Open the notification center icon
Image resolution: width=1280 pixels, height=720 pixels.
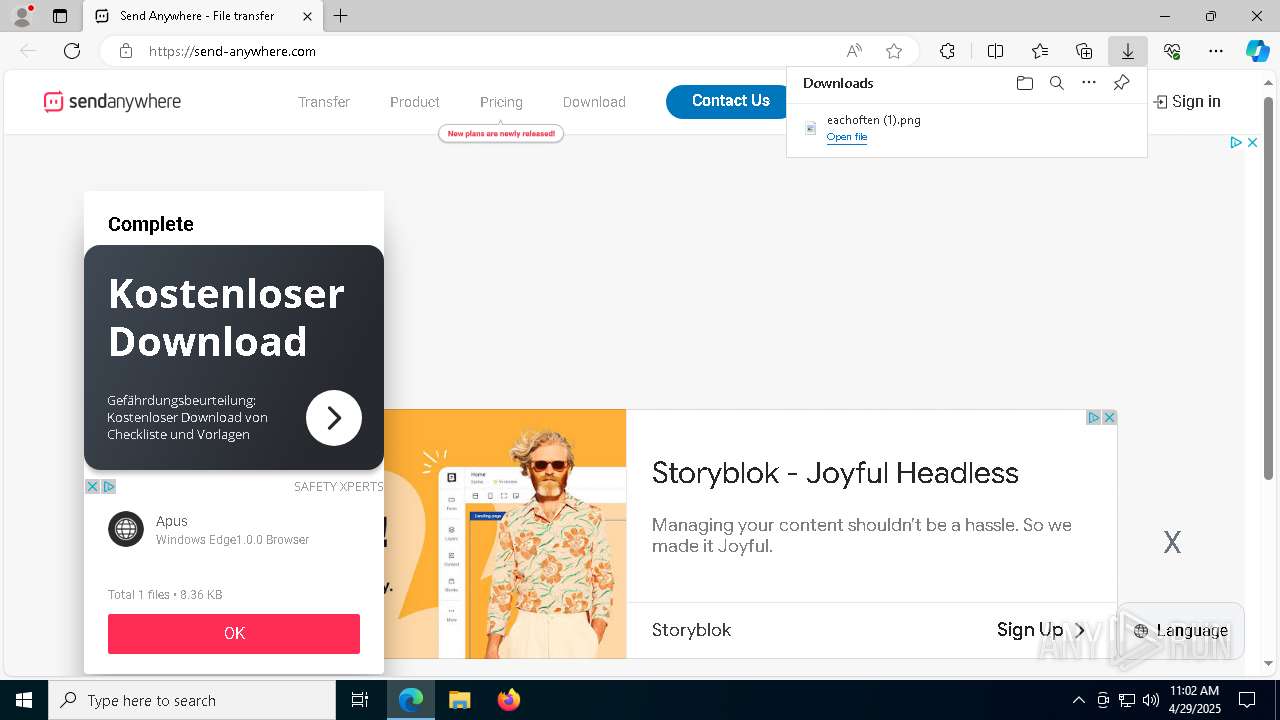pyautogui.click(x=1247, y=700)
